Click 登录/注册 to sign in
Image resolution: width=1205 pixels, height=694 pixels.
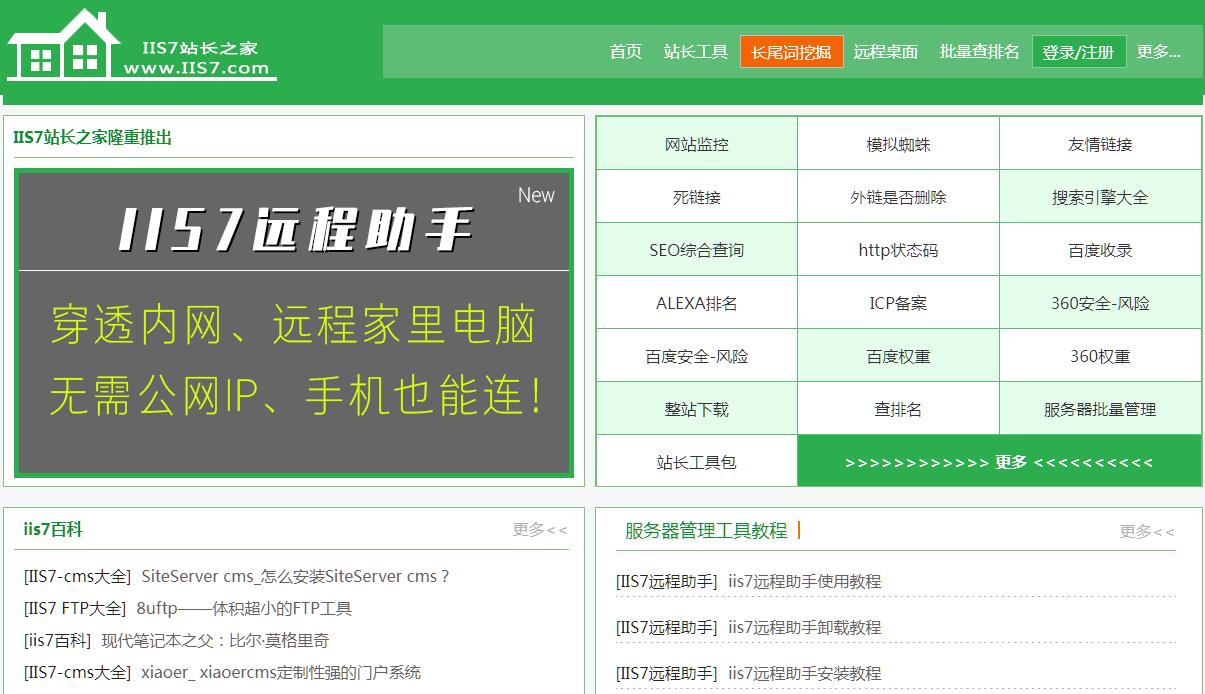click(1077, 51)
